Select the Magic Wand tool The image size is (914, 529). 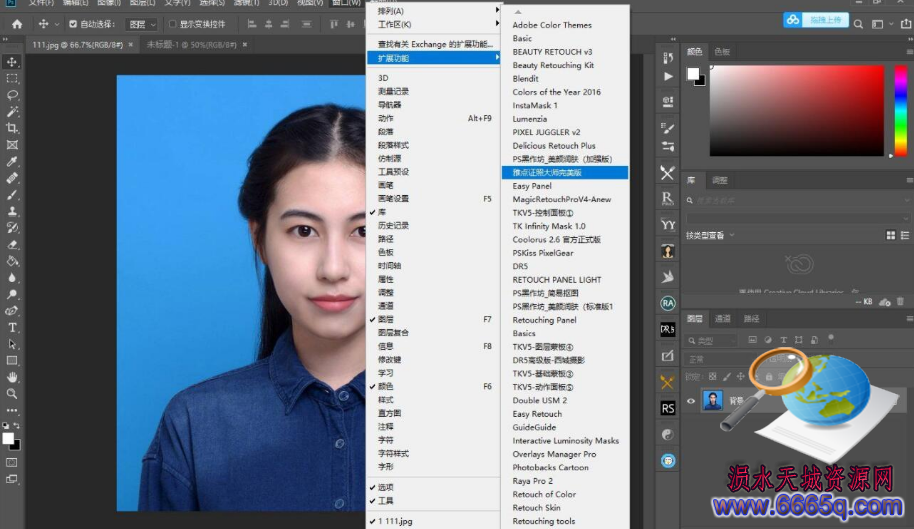point(12,111)
